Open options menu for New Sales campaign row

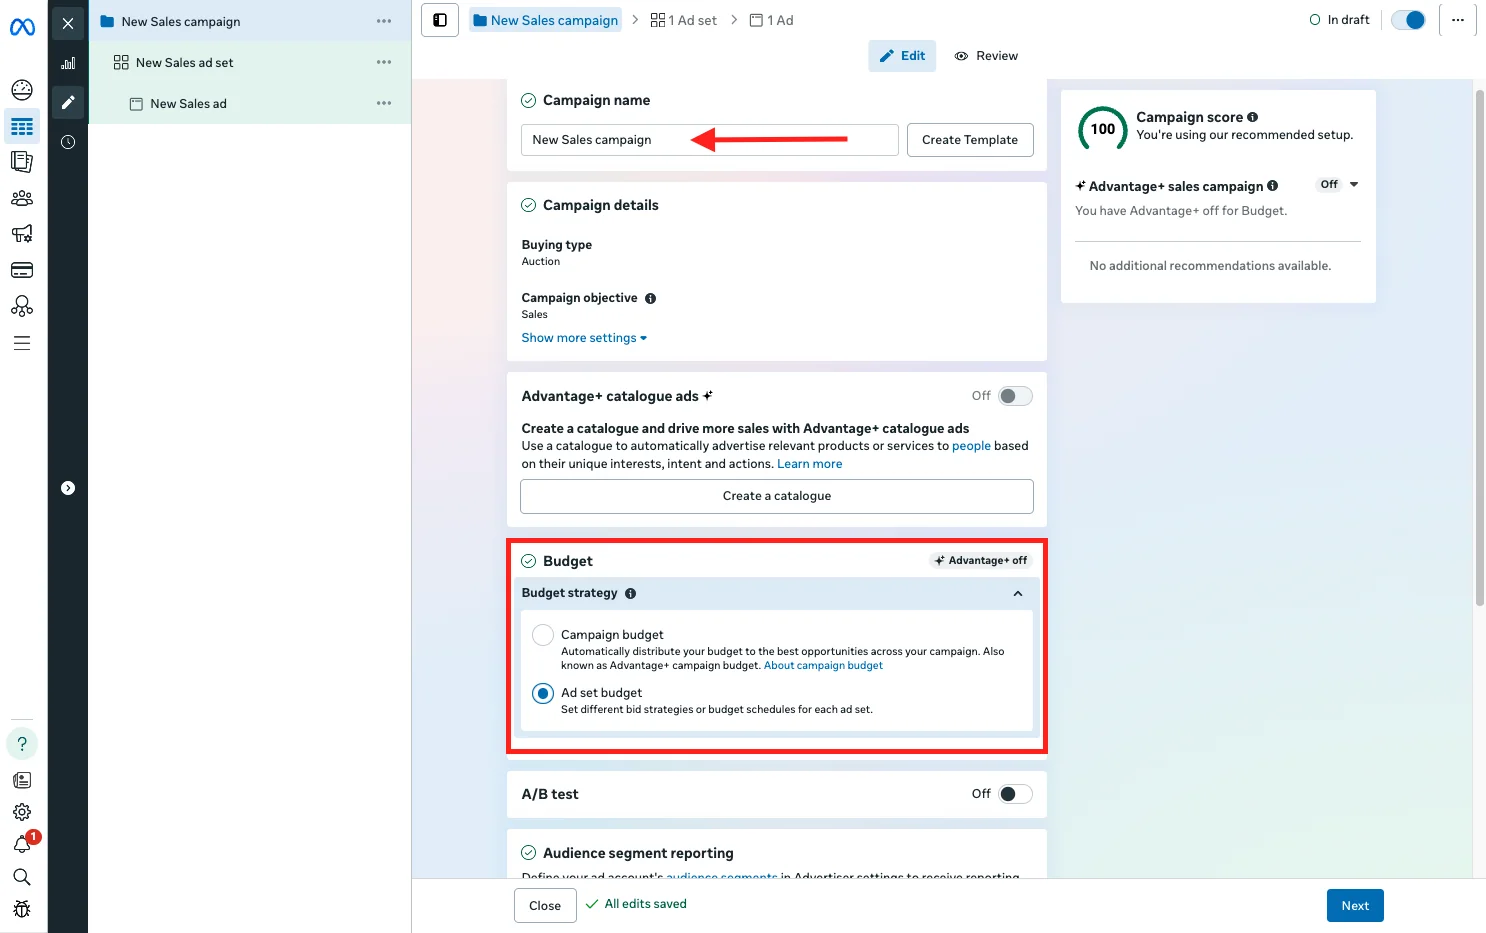[x=384, y=21]
